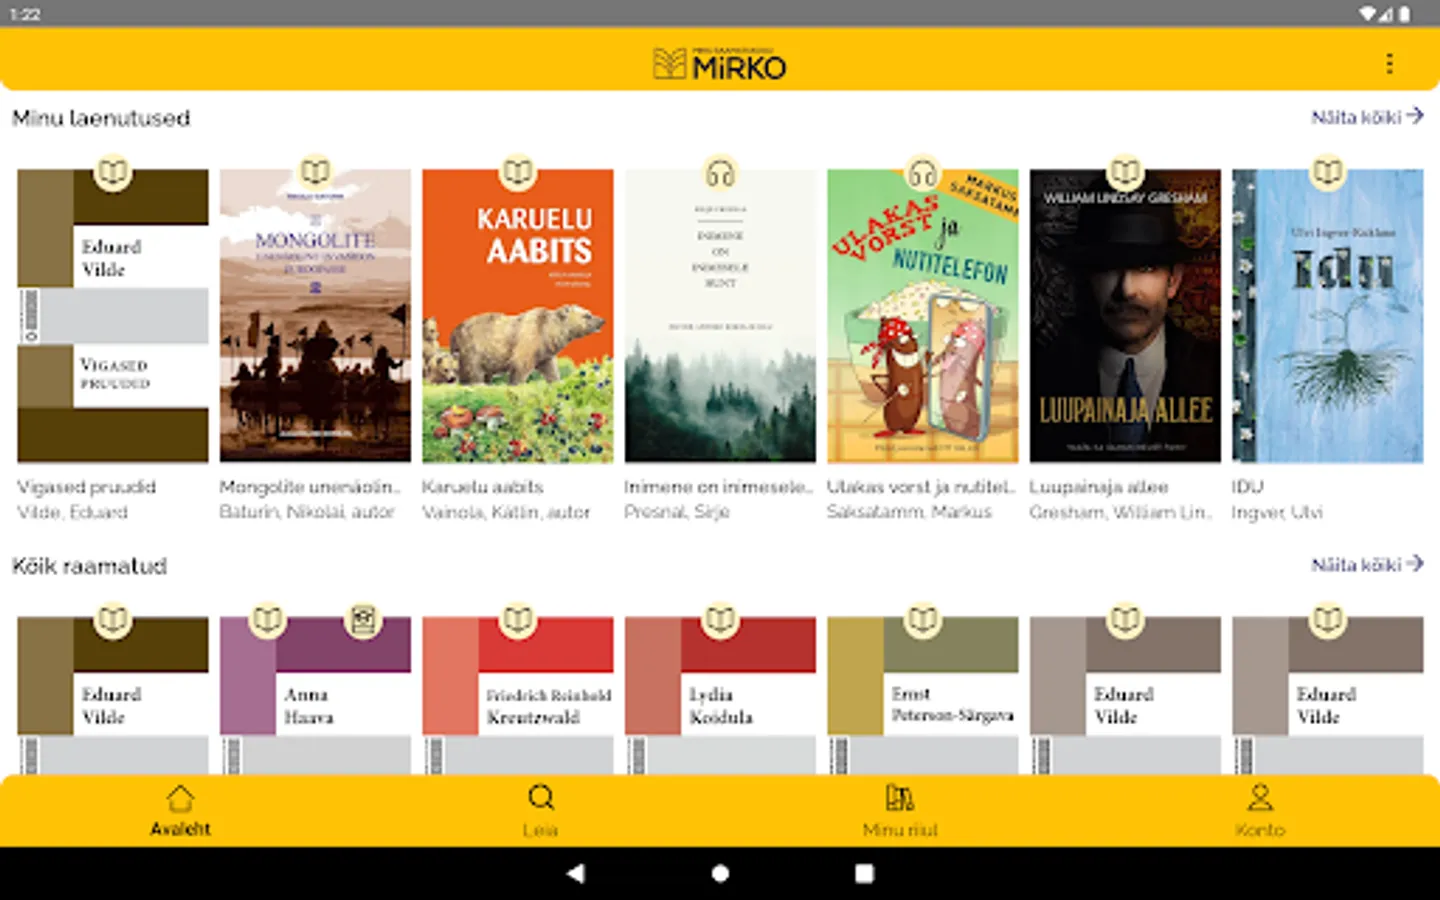Click author text Gresham, William Lin..

click(x=1121, y=512)
